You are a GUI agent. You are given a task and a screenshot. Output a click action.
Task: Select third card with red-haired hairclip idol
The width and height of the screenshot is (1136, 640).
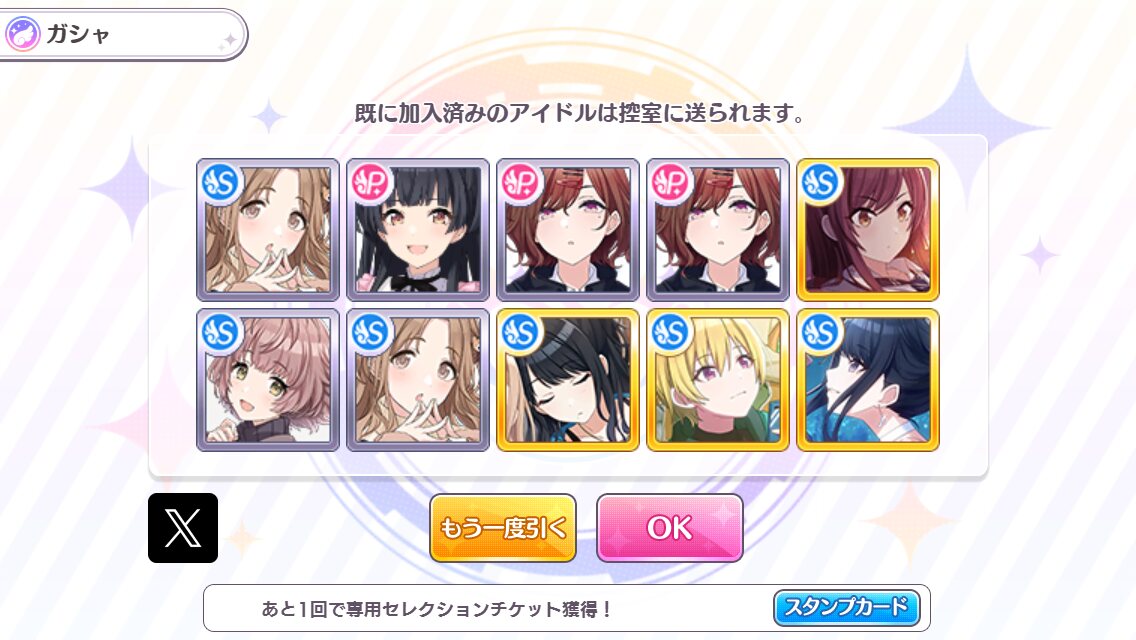[x=568, y=230]
